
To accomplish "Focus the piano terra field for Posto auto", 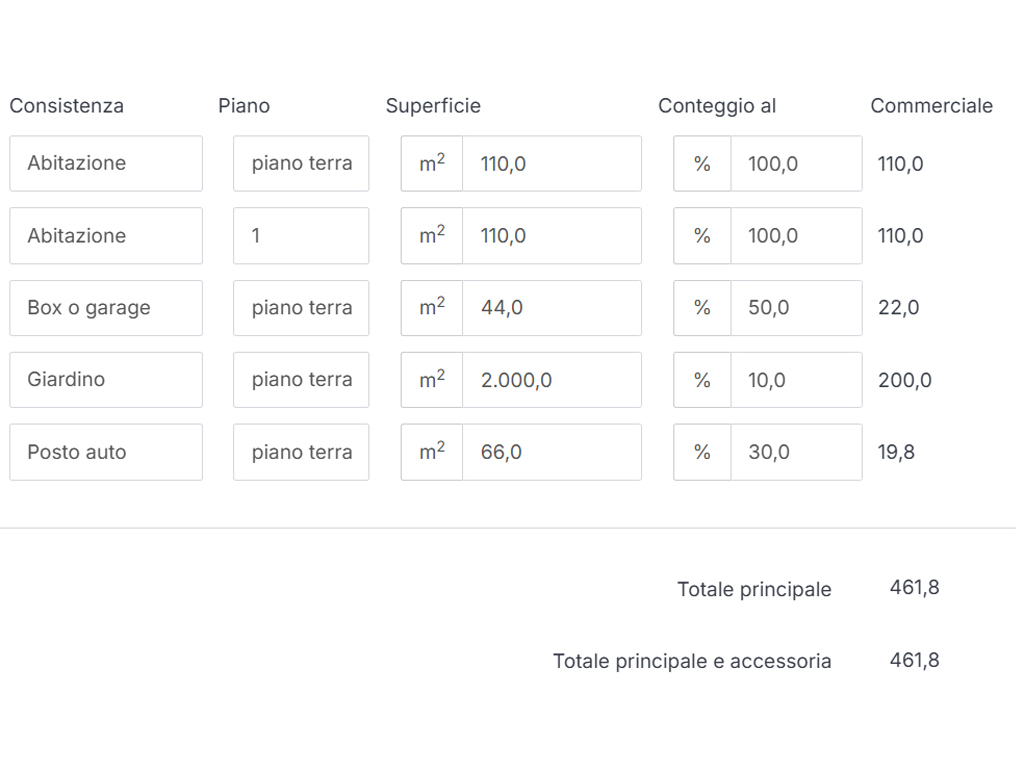I will point(301,452).
